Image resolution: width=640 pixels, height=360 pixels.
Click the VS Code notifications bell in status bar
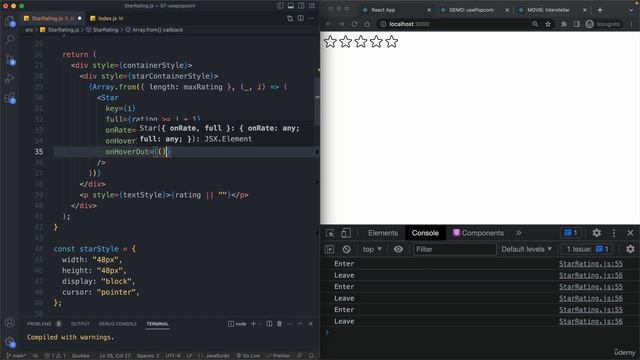tap(311, 356)
